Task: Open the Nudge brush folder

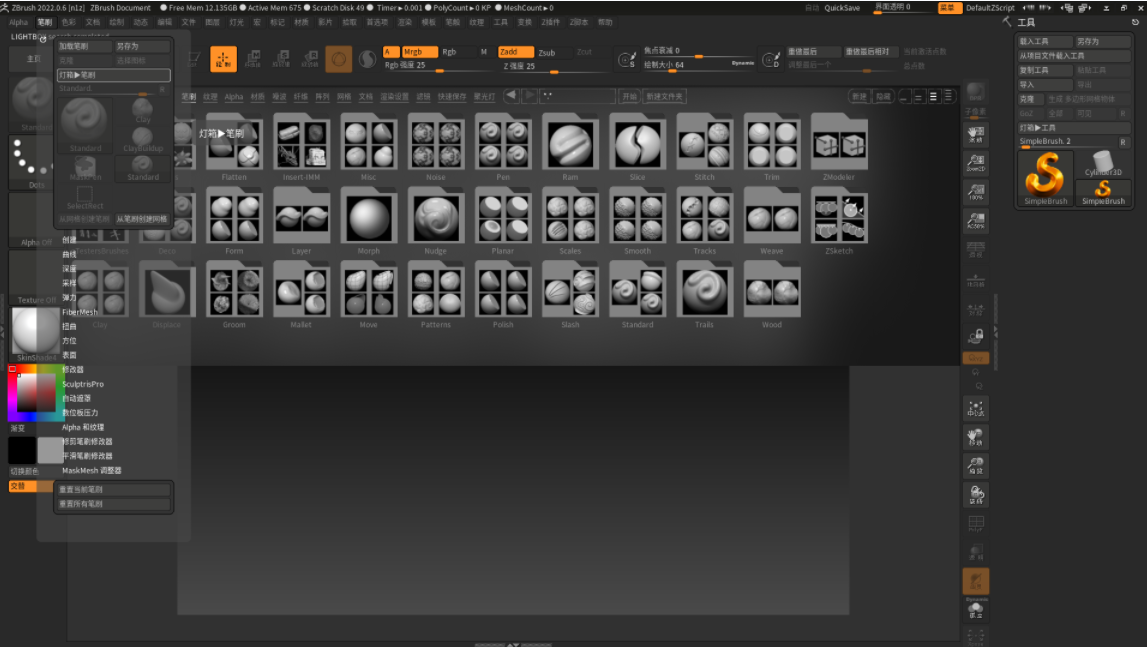Action: (435, 221)
